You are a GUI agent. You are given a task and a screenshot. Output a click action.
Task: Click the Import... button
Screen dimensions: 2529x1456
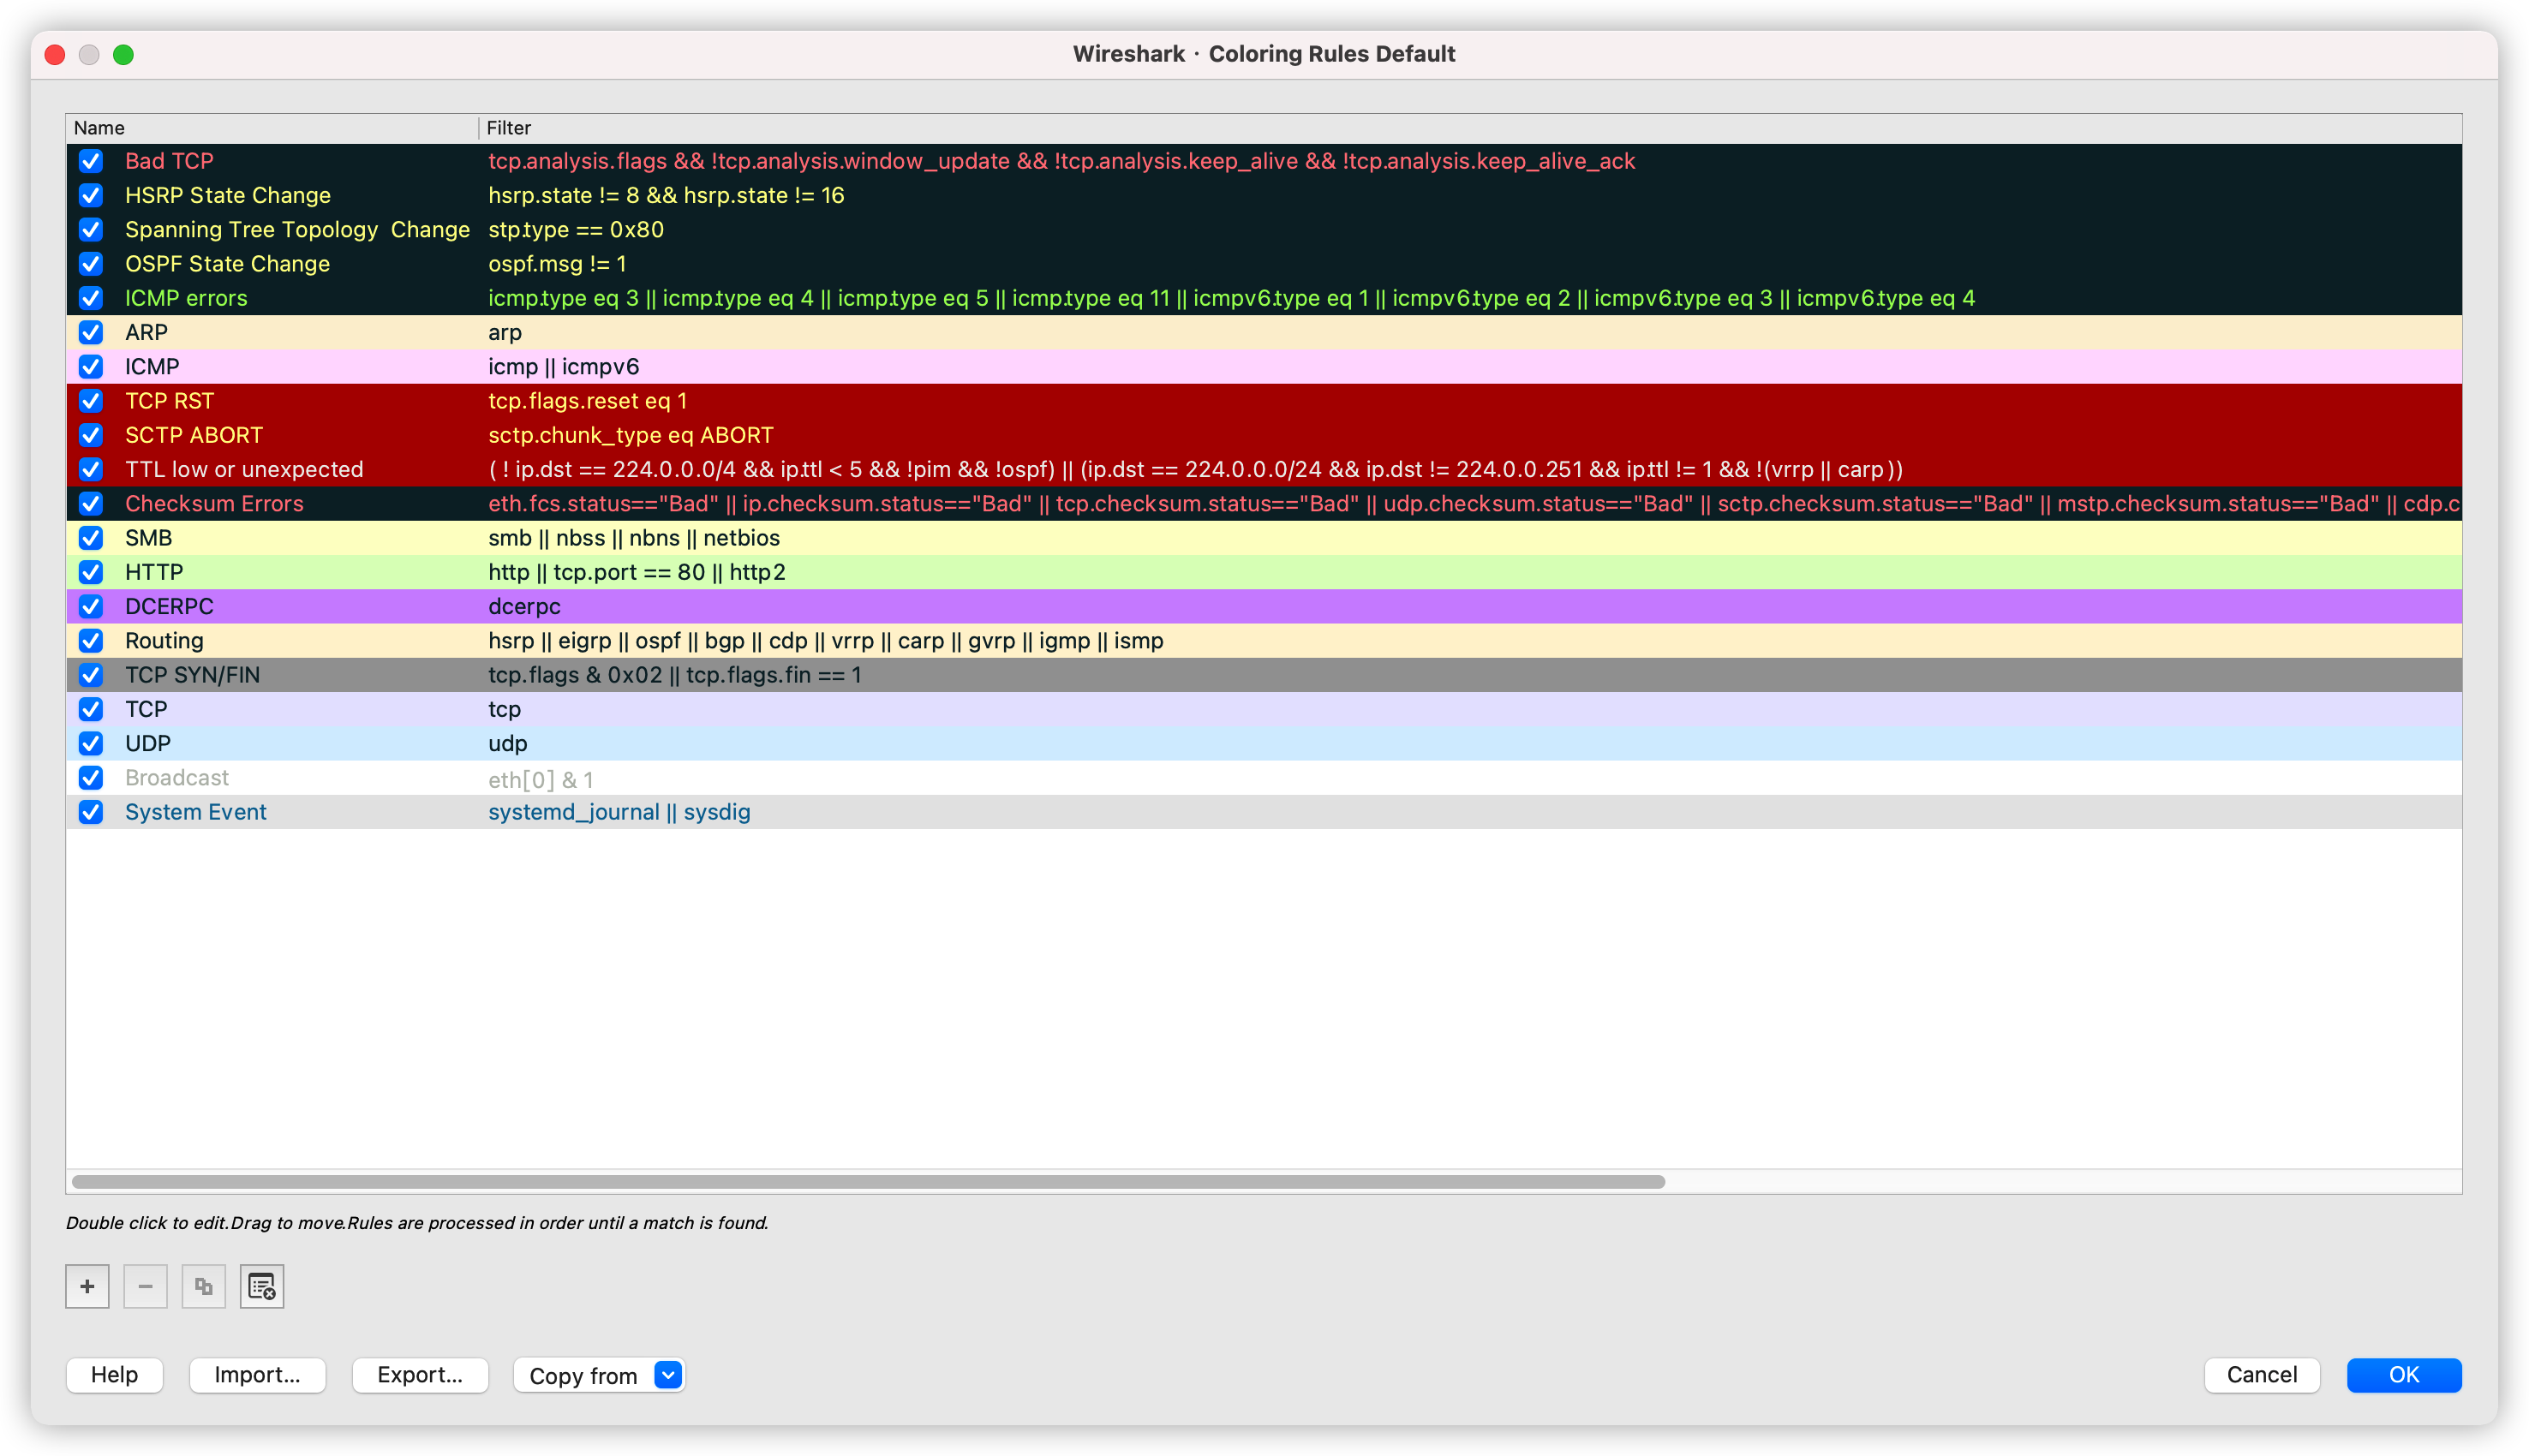click(257, 1375)
